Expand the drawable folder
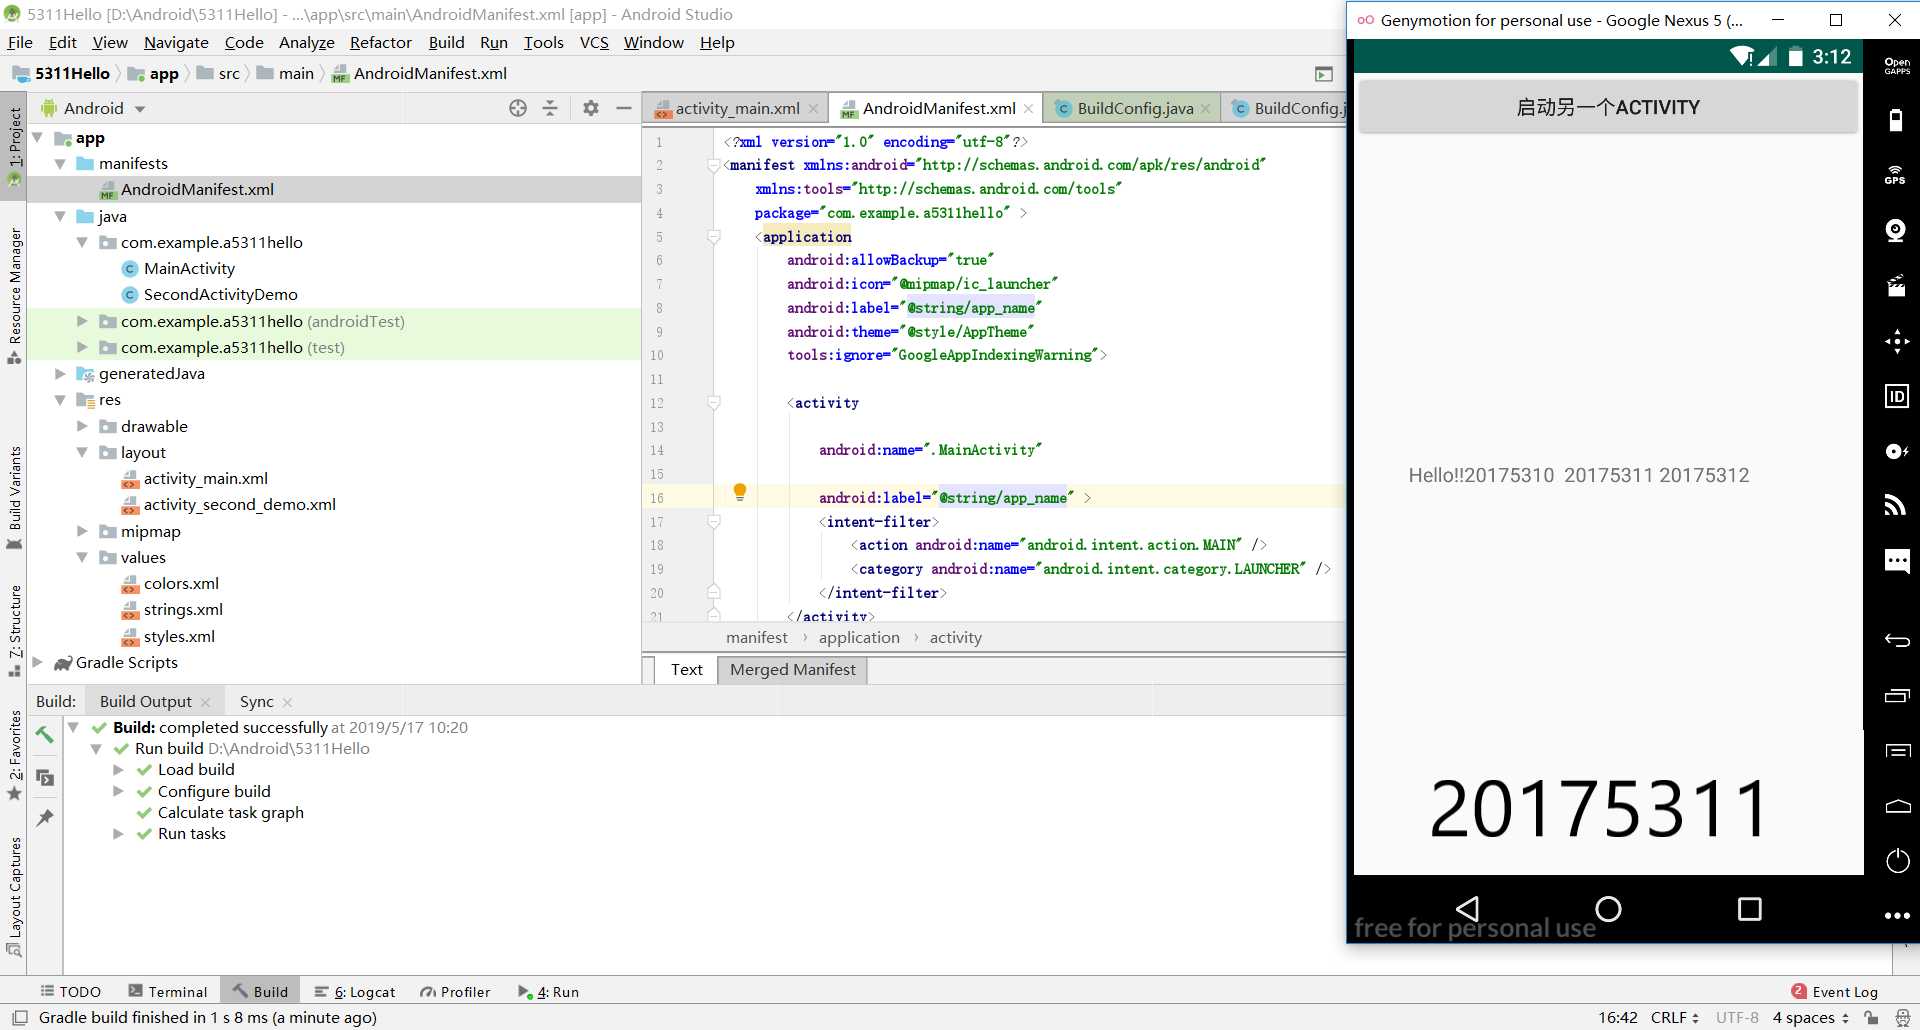The height and width of the screenshot is (1030, 1920). click(x=82, y=426)
